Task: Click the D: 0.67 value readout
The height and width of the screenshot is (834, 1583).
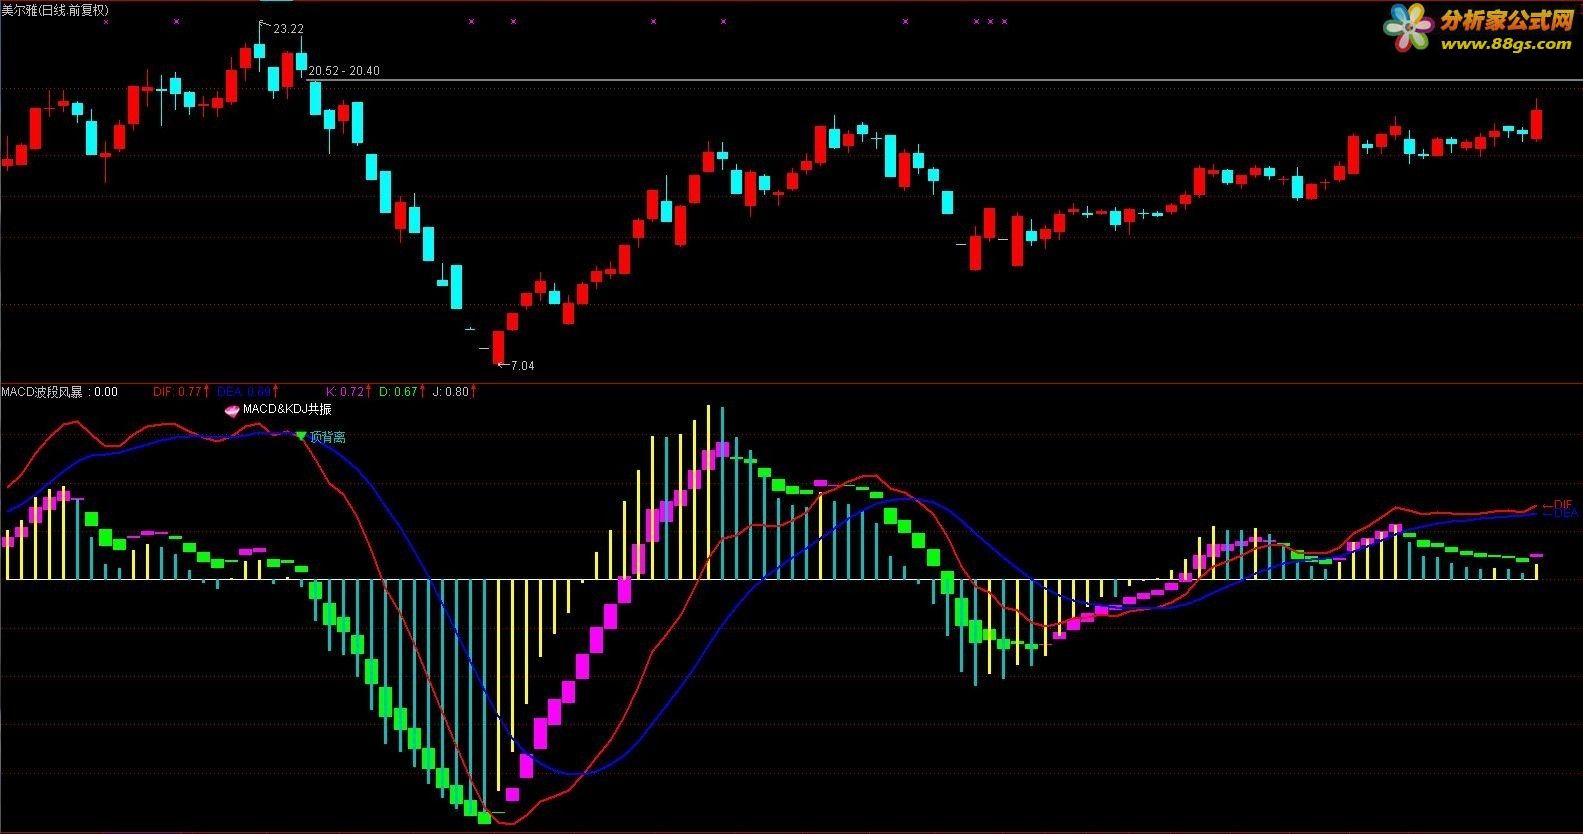Action: (398, 392)
